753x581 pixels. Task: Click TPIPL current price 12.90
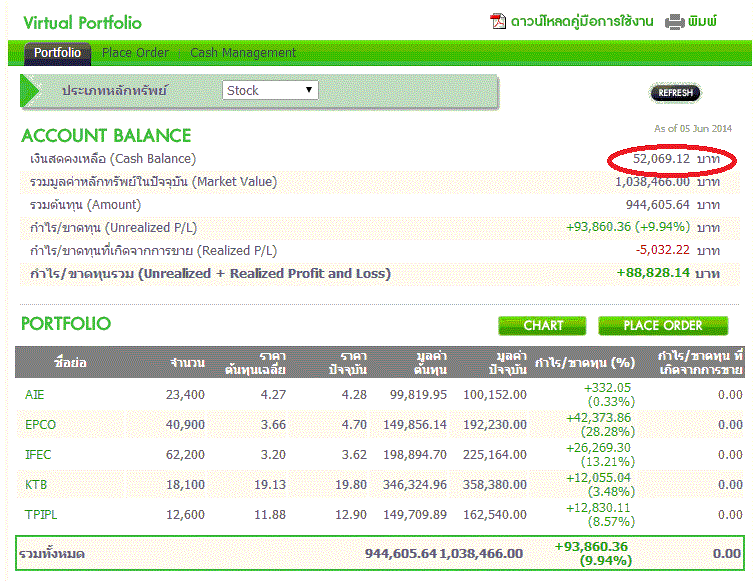351,515
